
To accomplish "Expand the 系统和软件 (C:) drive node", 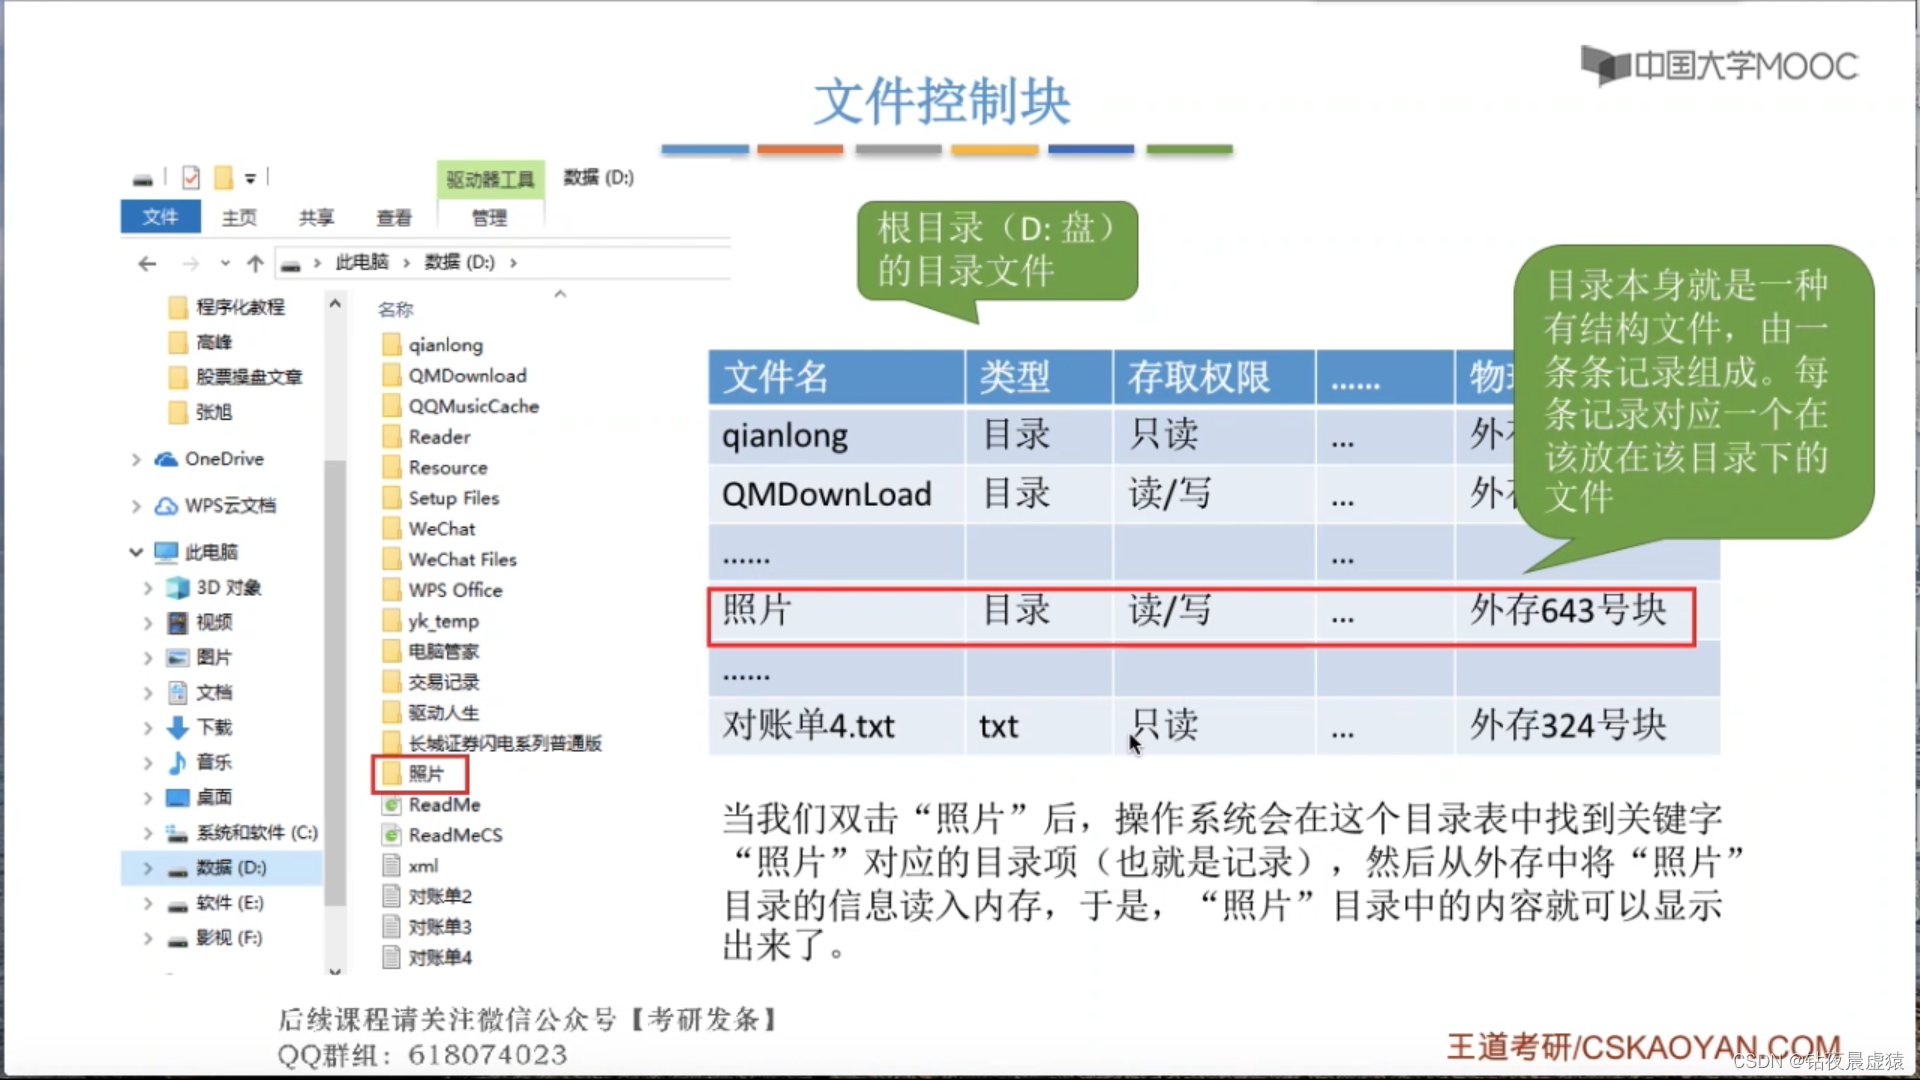I will [x=148, y=833].
